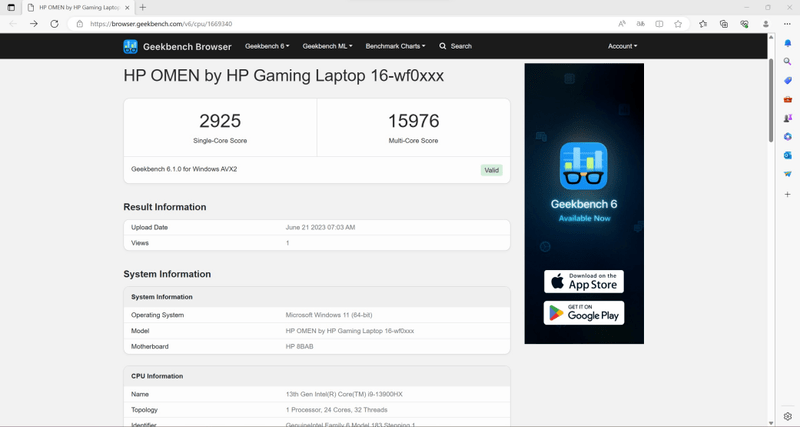The width and height of the screenshot is (800, 427).
Task: Open sidebar settings gear
Action: [x=788, y=416]
